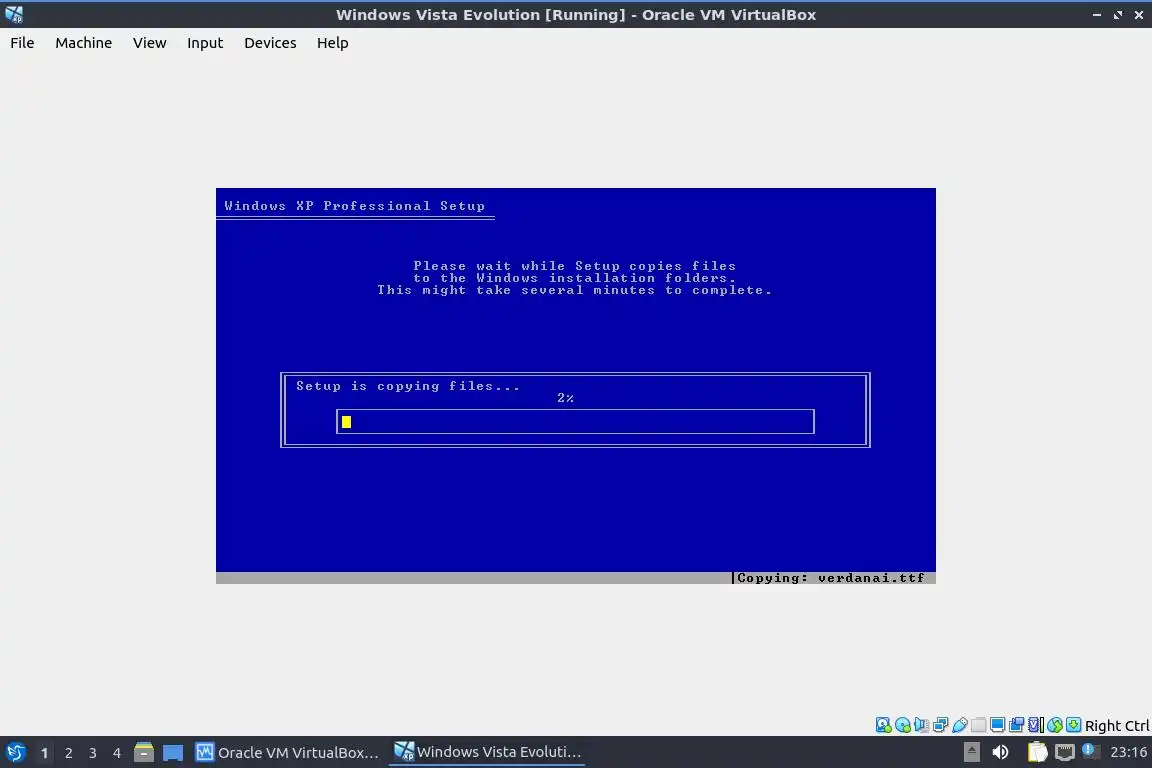Screen dimensions: 1152x768
Task: Open the clipboard manager tray icon
Action: [x=1037, y=752]
